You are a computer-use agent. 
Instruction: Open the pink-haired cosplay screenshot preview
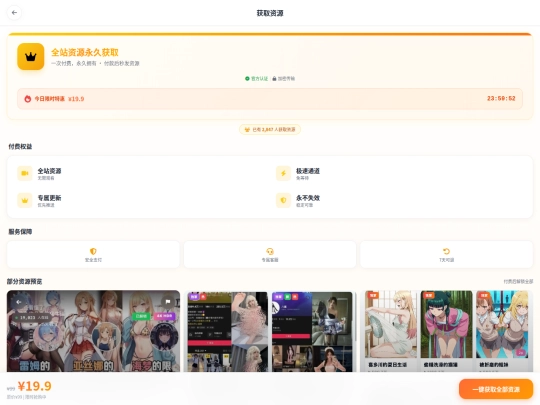(227, 332)
